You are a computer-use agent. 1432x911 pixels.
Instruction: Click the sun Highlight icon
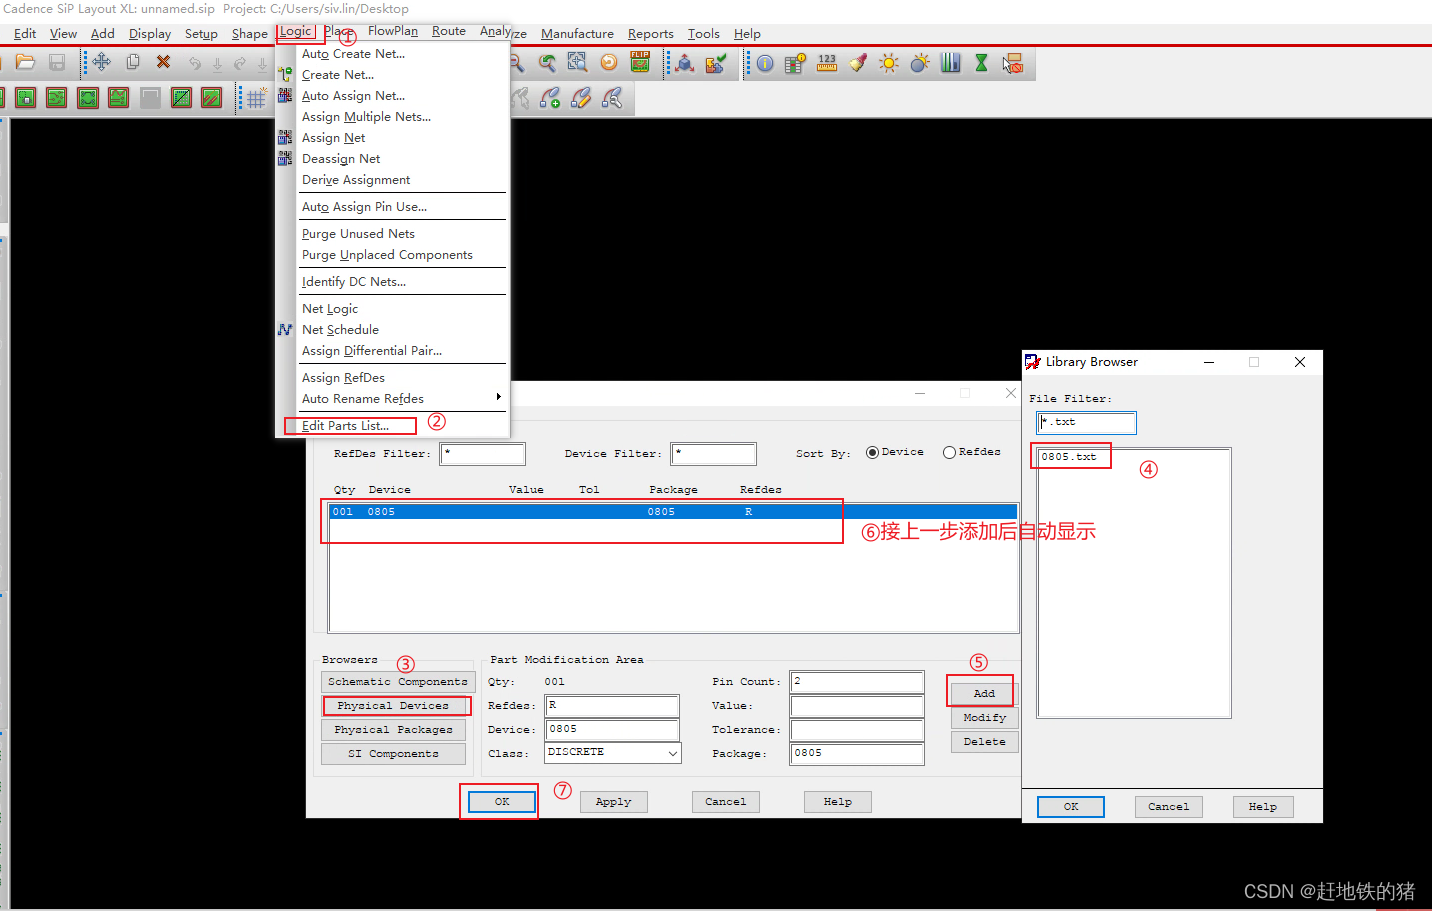pos(889,63)
